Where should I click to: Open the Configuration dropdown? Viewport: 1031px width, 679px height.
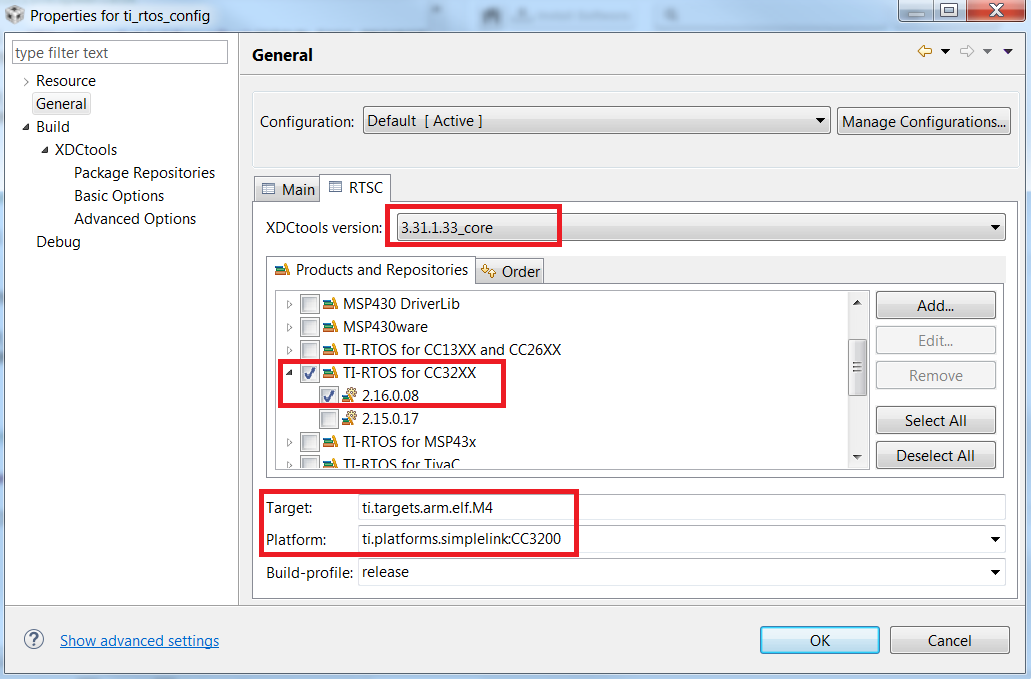point(596,121)
